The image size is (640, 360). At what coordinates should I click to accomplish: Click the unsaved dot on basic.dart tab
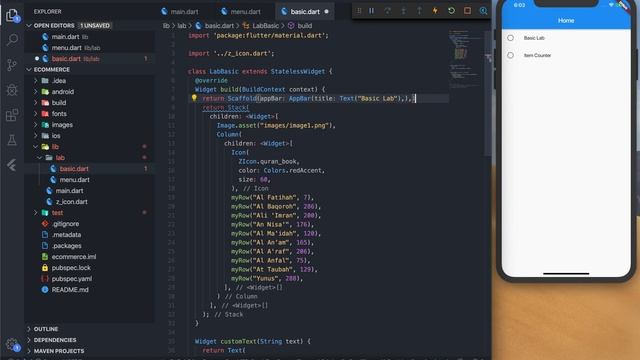tap(327, 12)
